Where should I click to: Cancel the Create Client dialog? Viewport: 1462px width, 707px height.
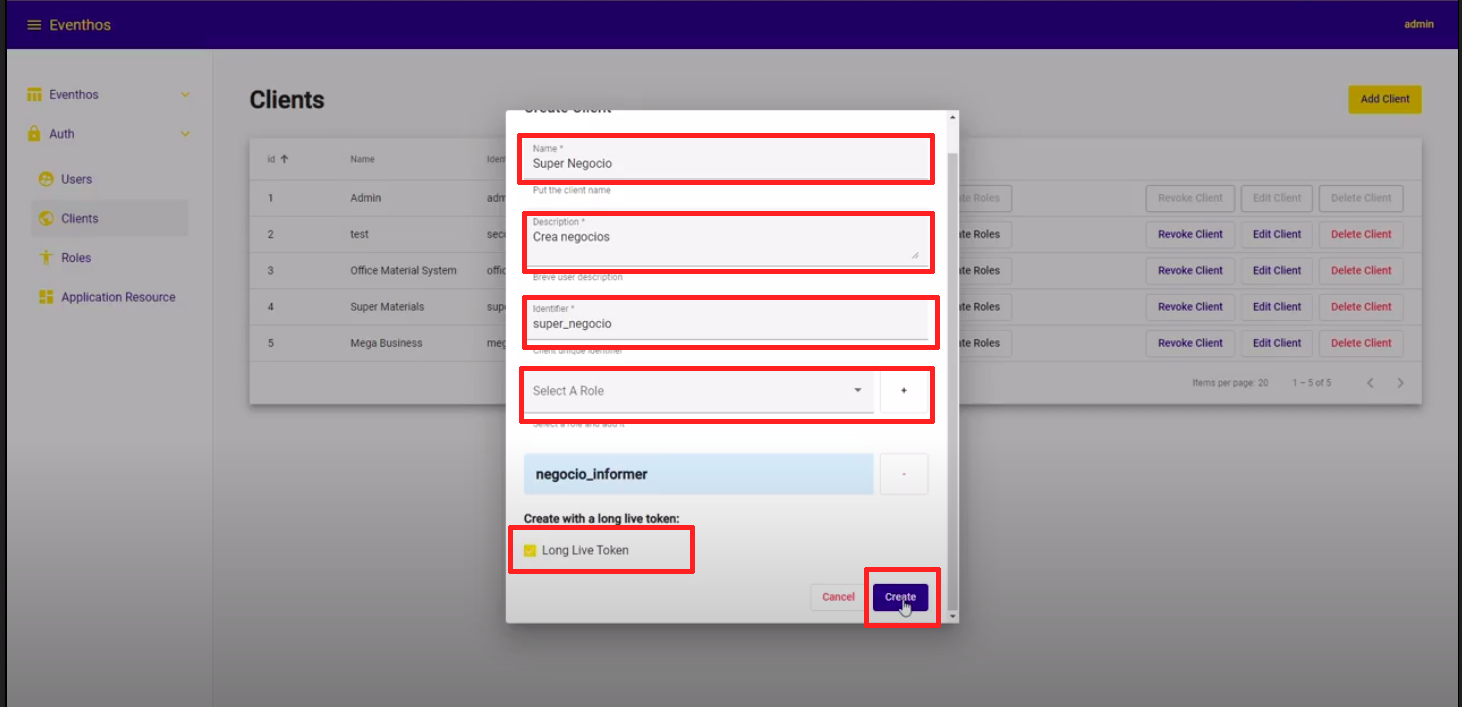click(838, 597)
